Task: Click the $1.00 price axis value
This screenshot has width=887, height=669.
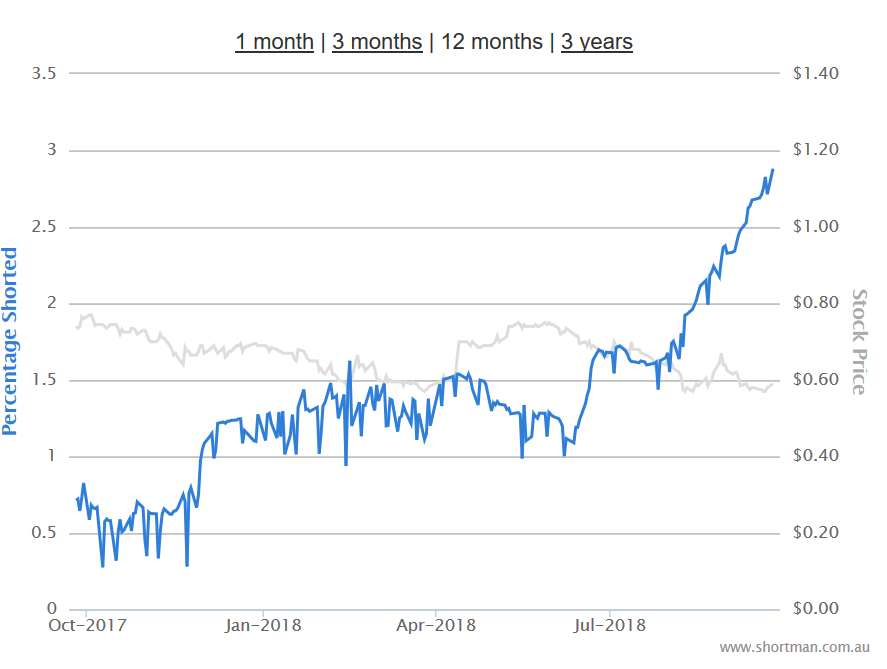Action: point(816,226)
